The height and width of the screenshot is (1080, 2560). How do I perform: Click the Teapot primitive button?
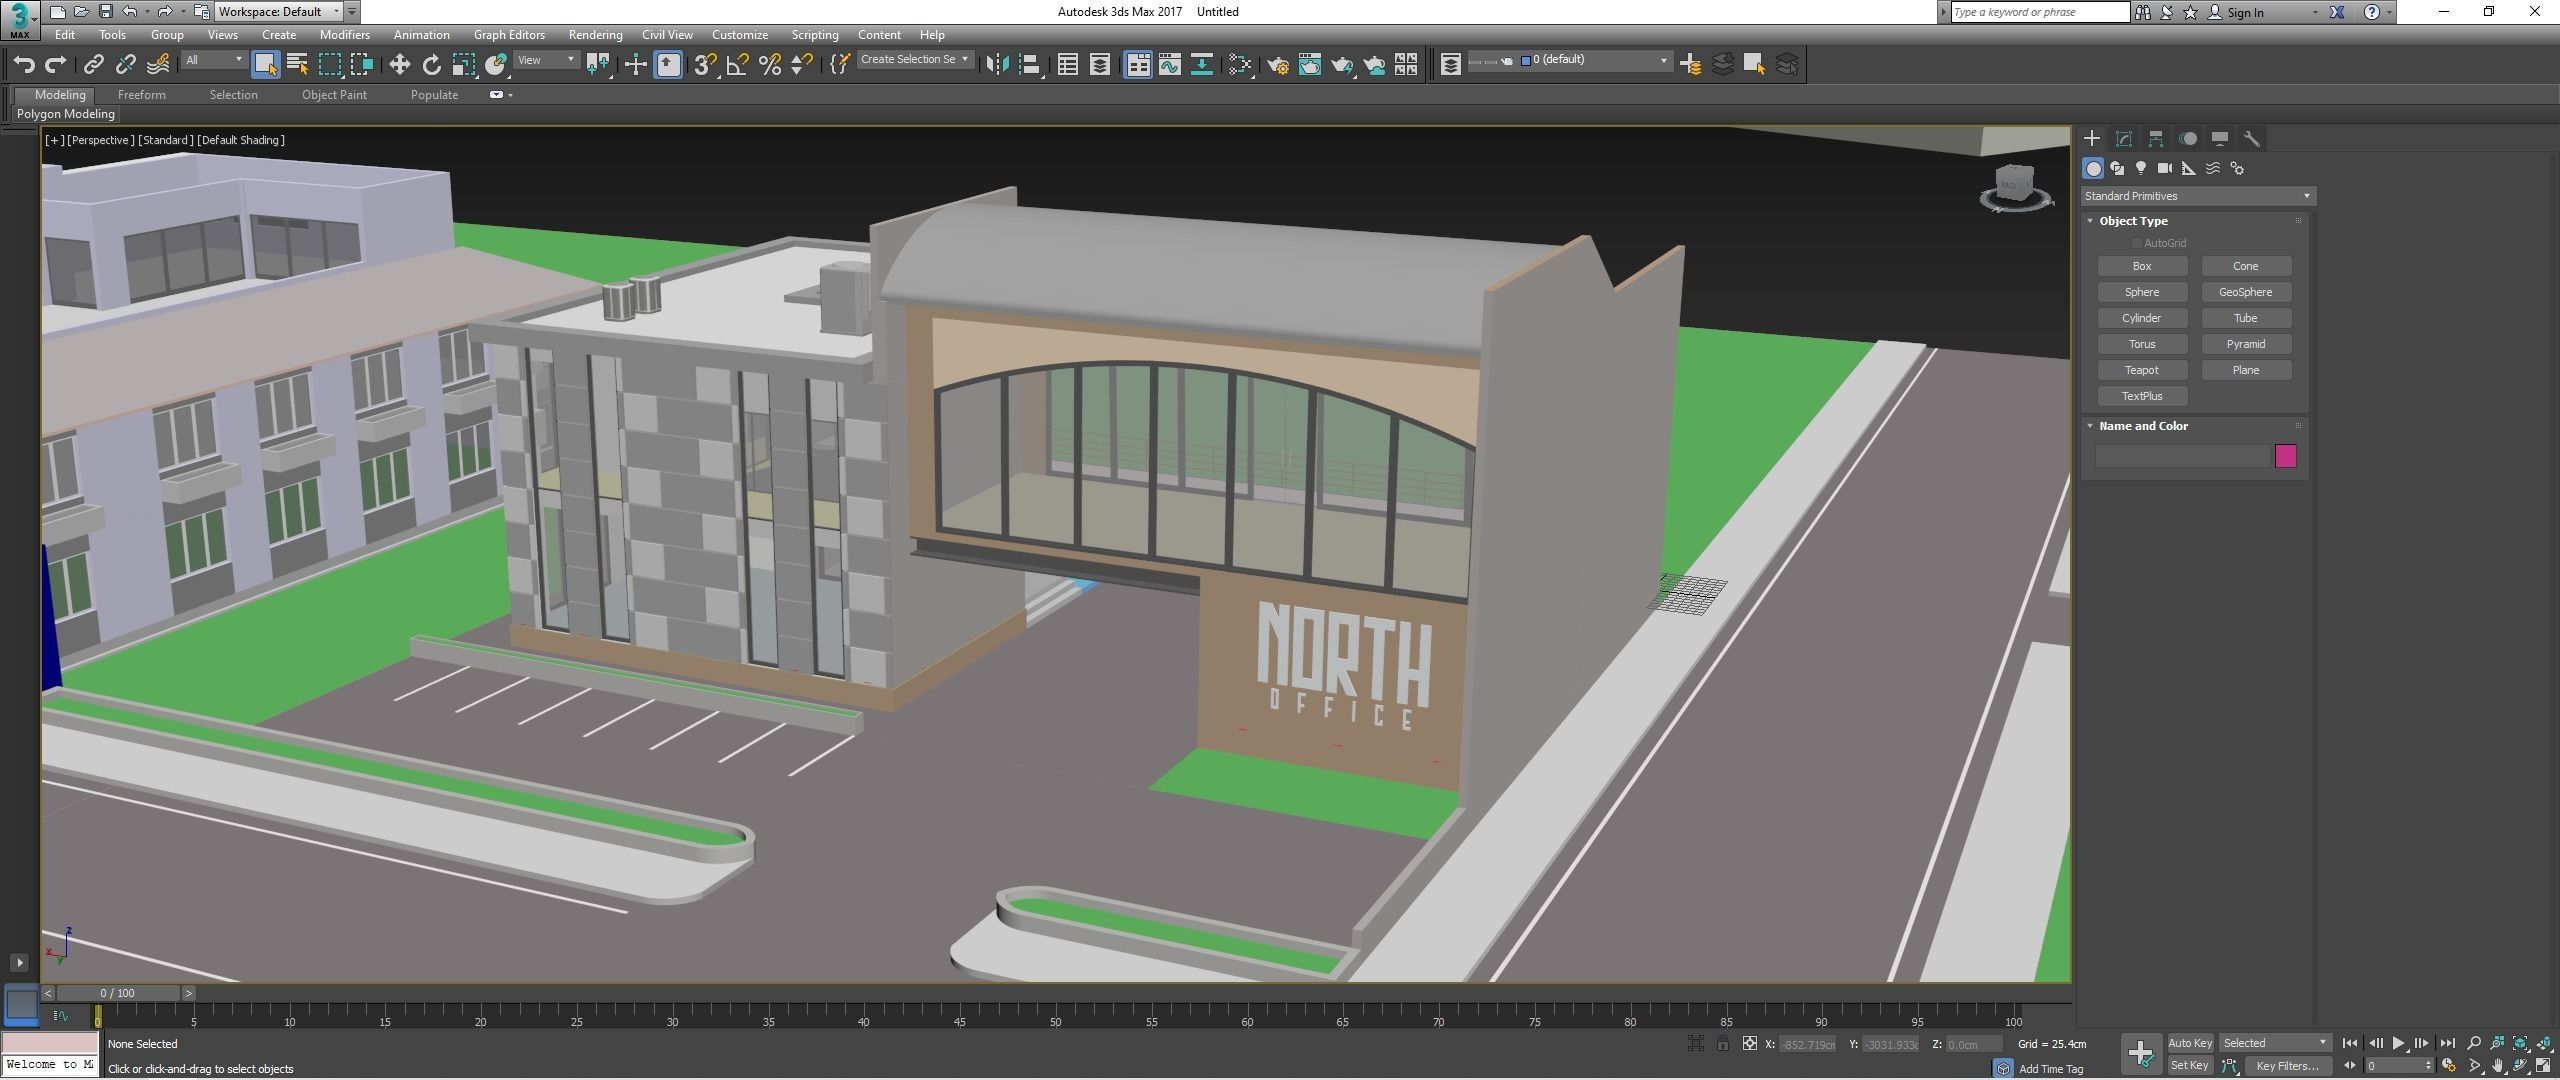pyautogui.click(x=2141, y=370)
